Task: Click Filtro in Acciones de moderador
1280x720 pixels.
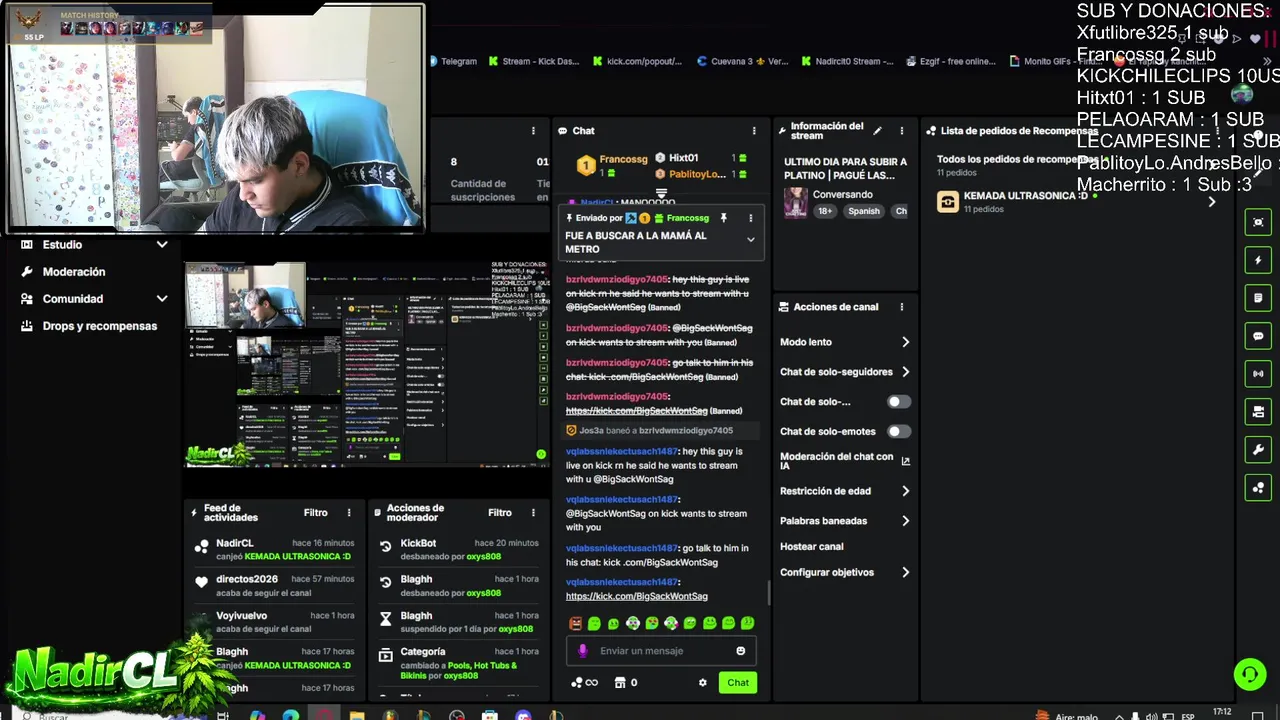Action: [x=500, y=513]
